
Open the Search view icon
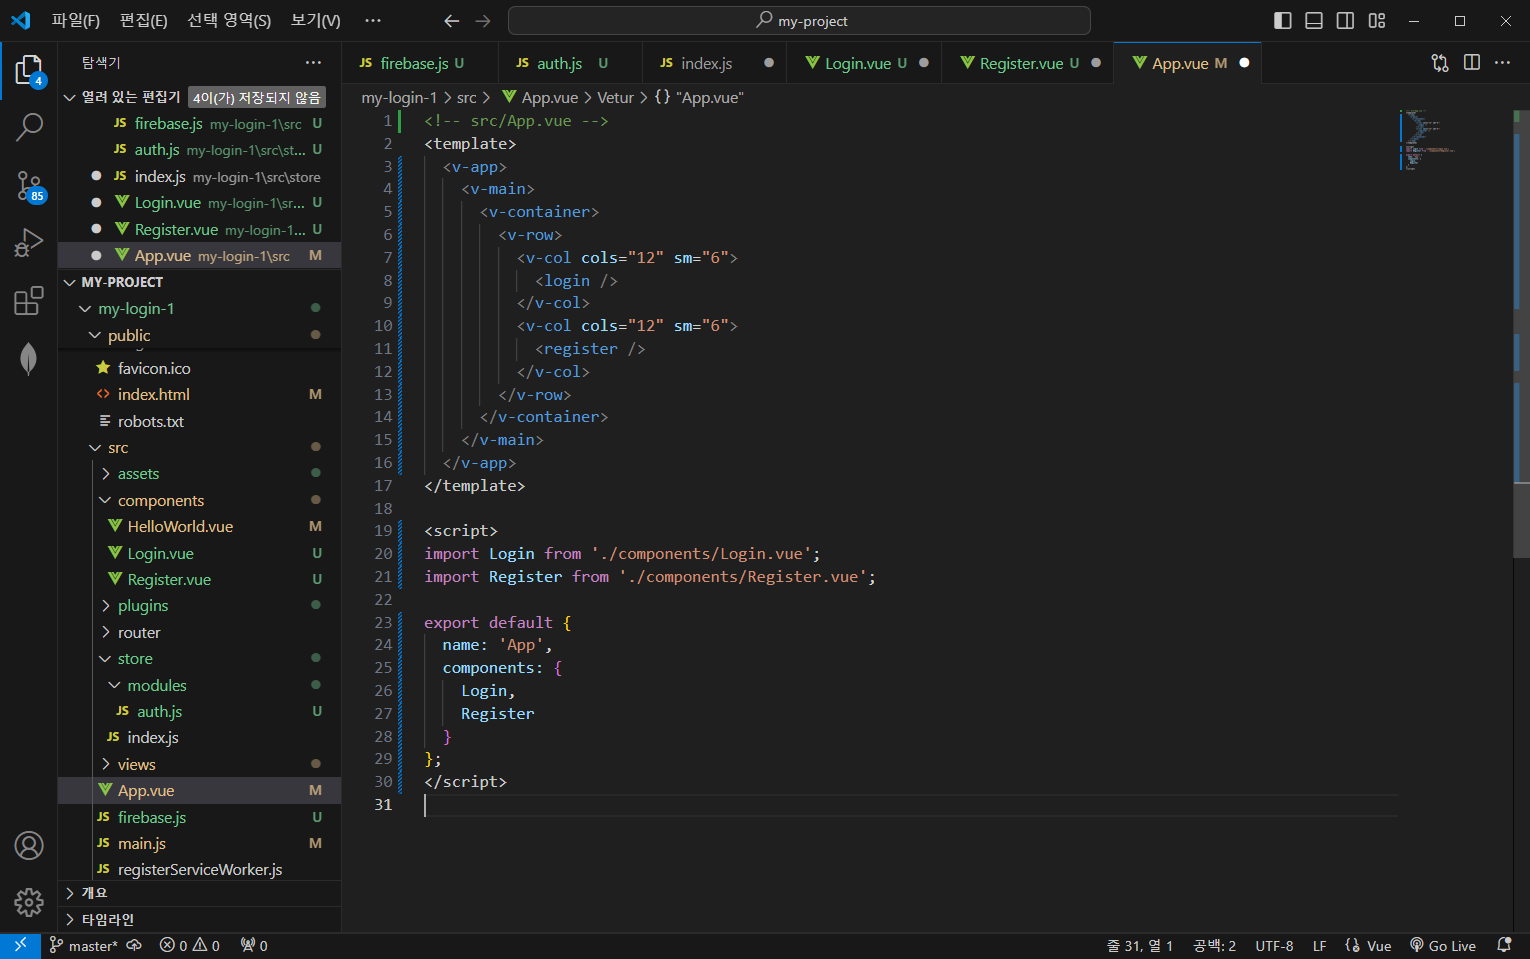29,127
